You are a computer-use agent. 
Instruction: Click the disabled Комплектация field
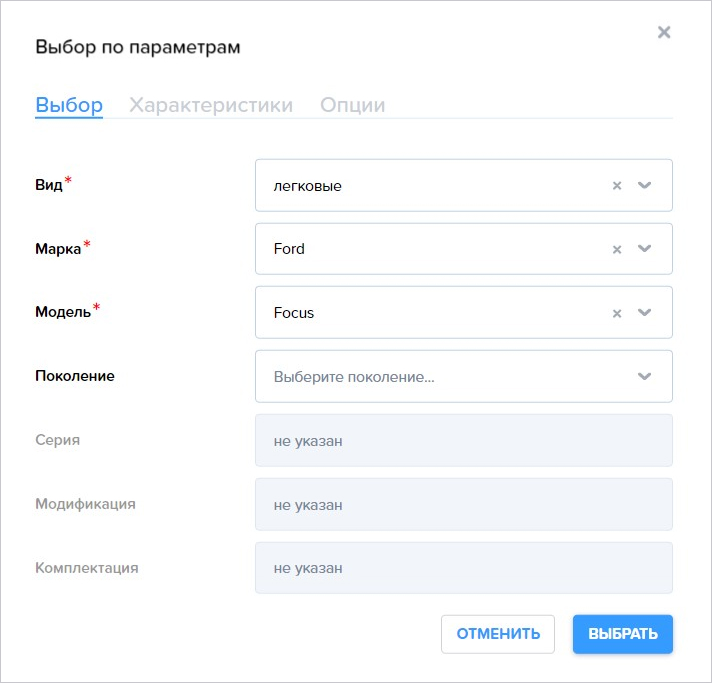(464, 568)
